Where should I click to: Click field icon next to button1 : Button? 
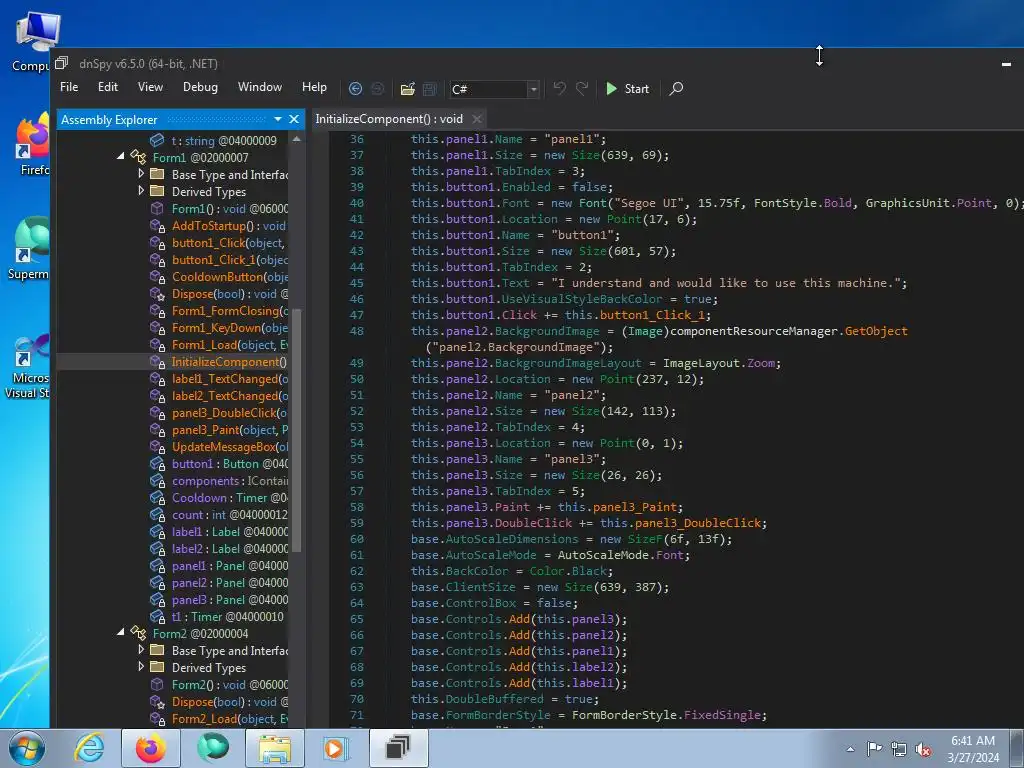157,464
